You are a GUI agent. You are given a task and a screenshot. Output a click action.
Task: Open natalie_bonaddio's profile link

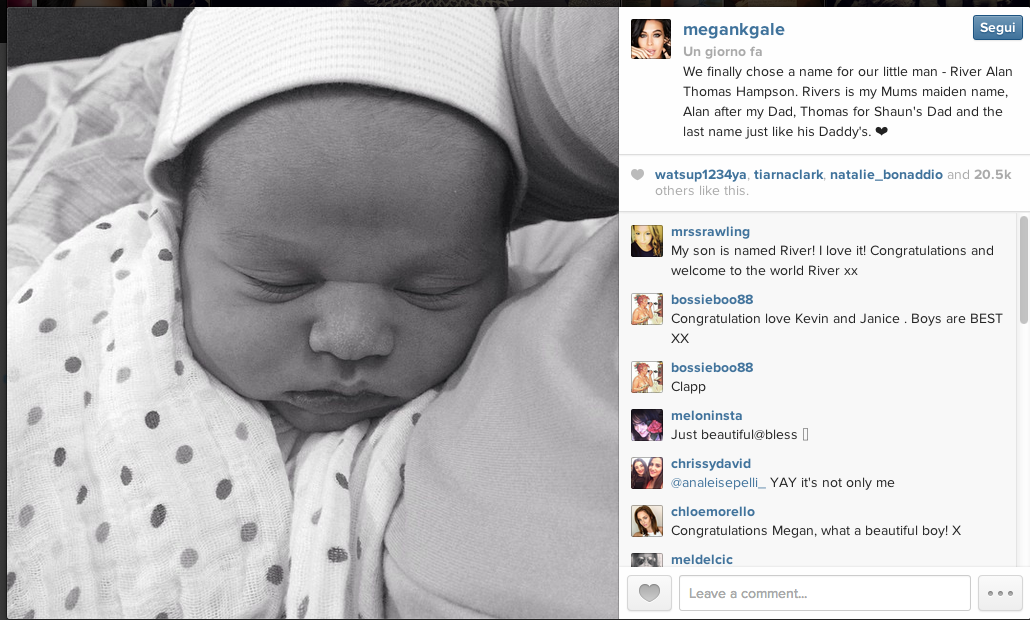[x=886, y=175]
